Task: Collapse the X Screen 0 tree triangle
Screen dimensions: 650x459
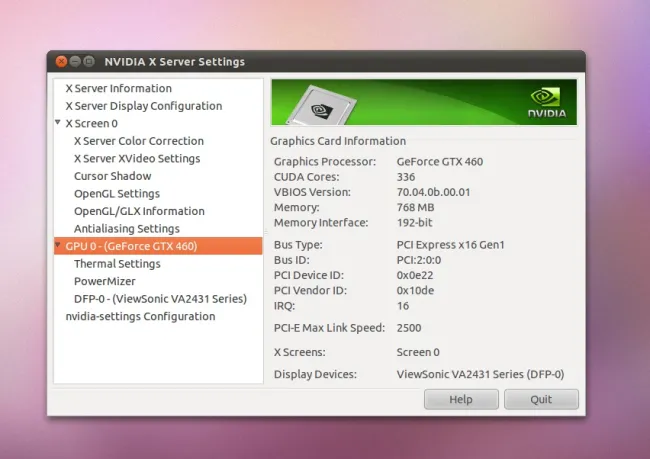Action: (58, 123)
